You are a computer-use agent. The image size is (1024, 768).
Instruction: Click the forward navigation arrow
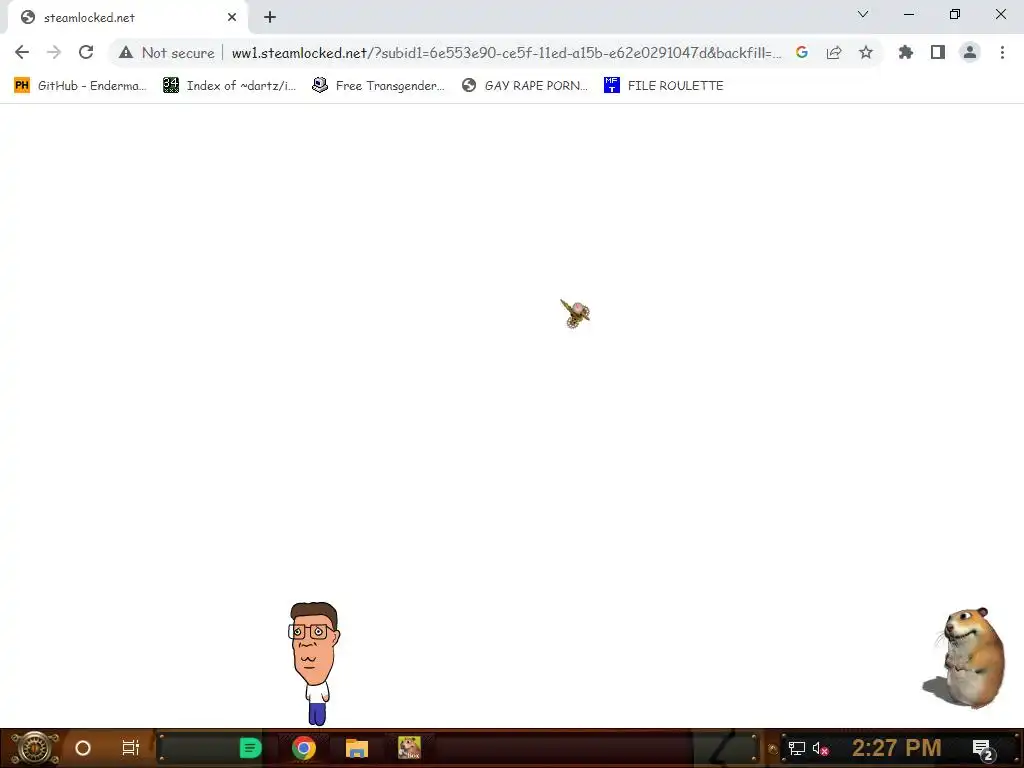tap(54, 52)
